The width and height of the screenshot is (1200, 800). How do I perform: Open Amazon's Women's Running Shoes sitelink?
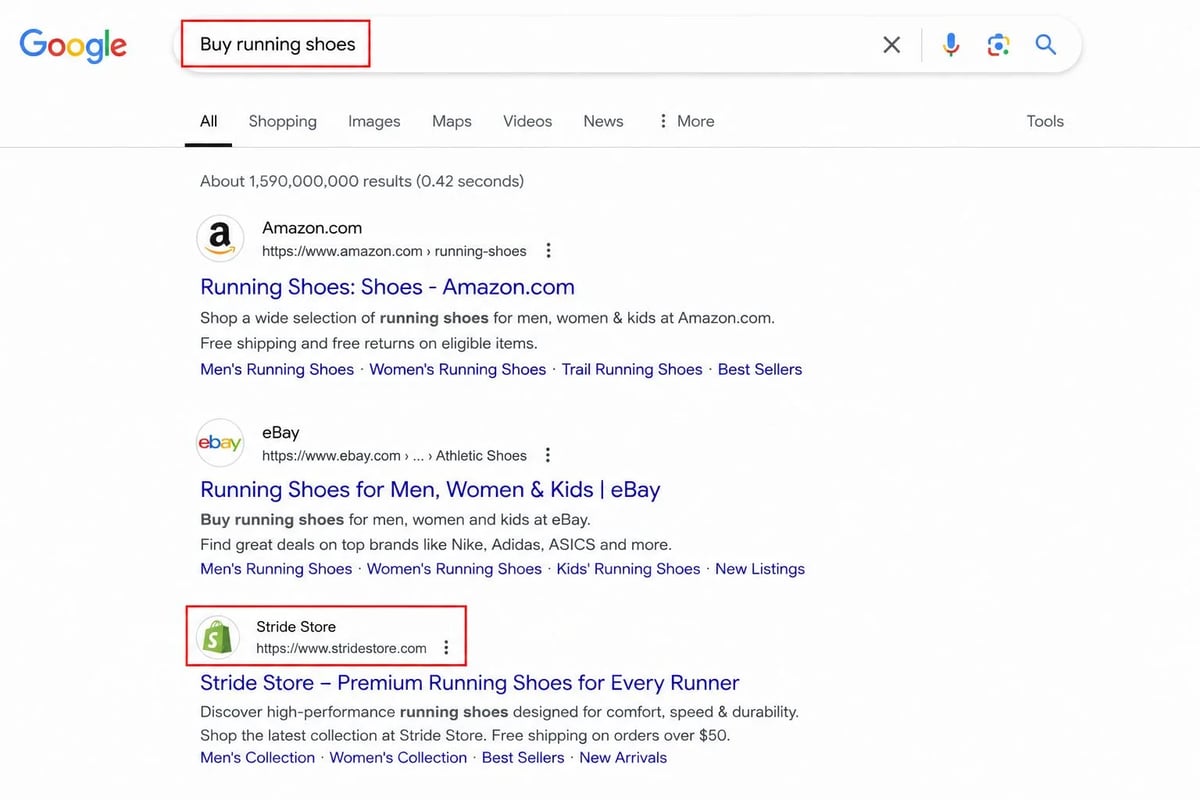[x=457, y=369]
